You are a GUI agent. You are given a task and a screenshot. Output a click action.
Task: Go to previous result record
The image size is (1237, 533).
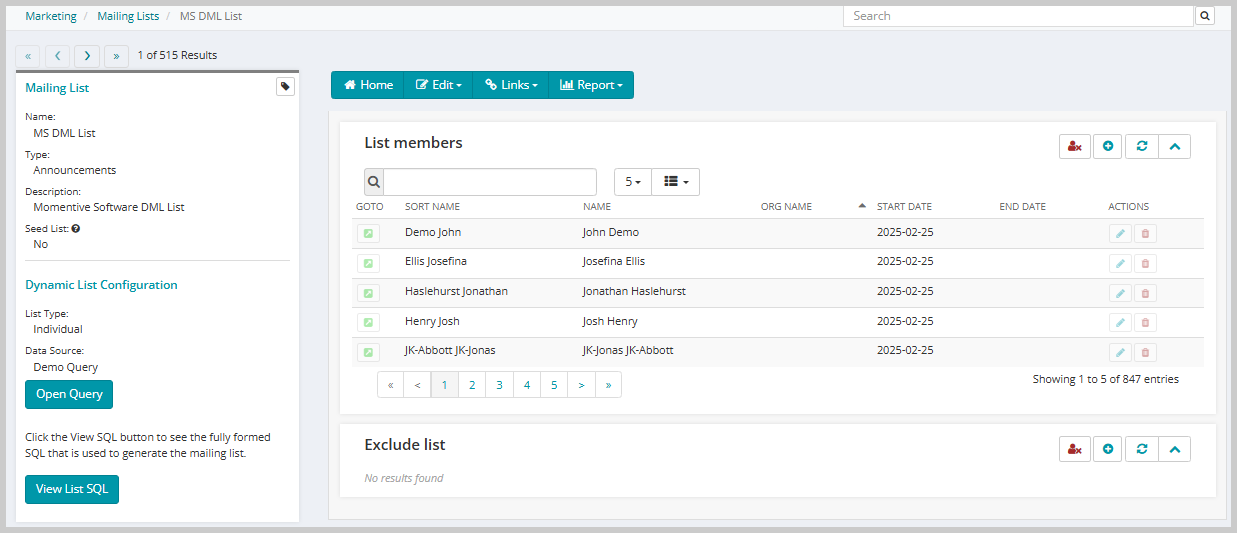(58, 56)
